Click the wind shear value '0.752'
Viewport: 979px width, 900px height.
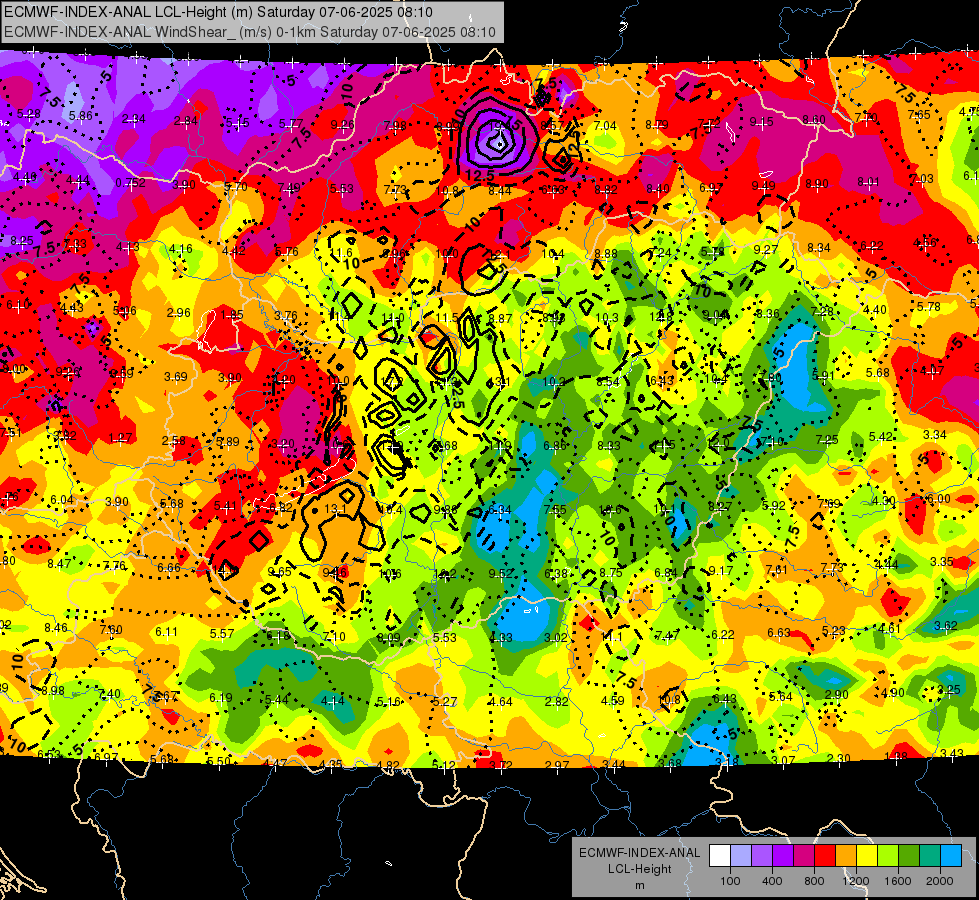(x=130, y=183)
